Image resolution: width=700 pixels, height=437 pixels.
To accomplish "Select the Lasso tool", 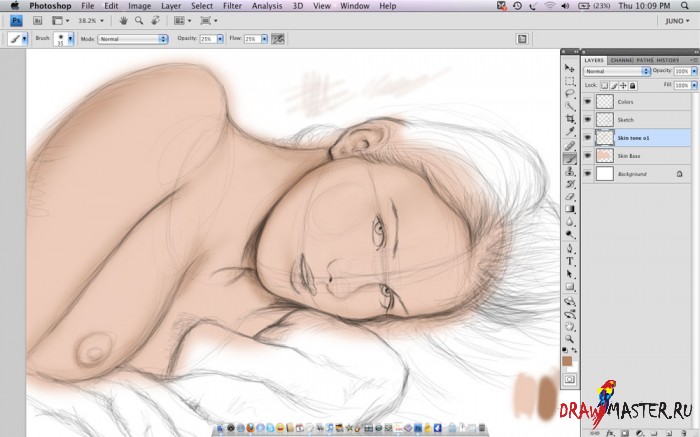I will [x=570, y=93].
